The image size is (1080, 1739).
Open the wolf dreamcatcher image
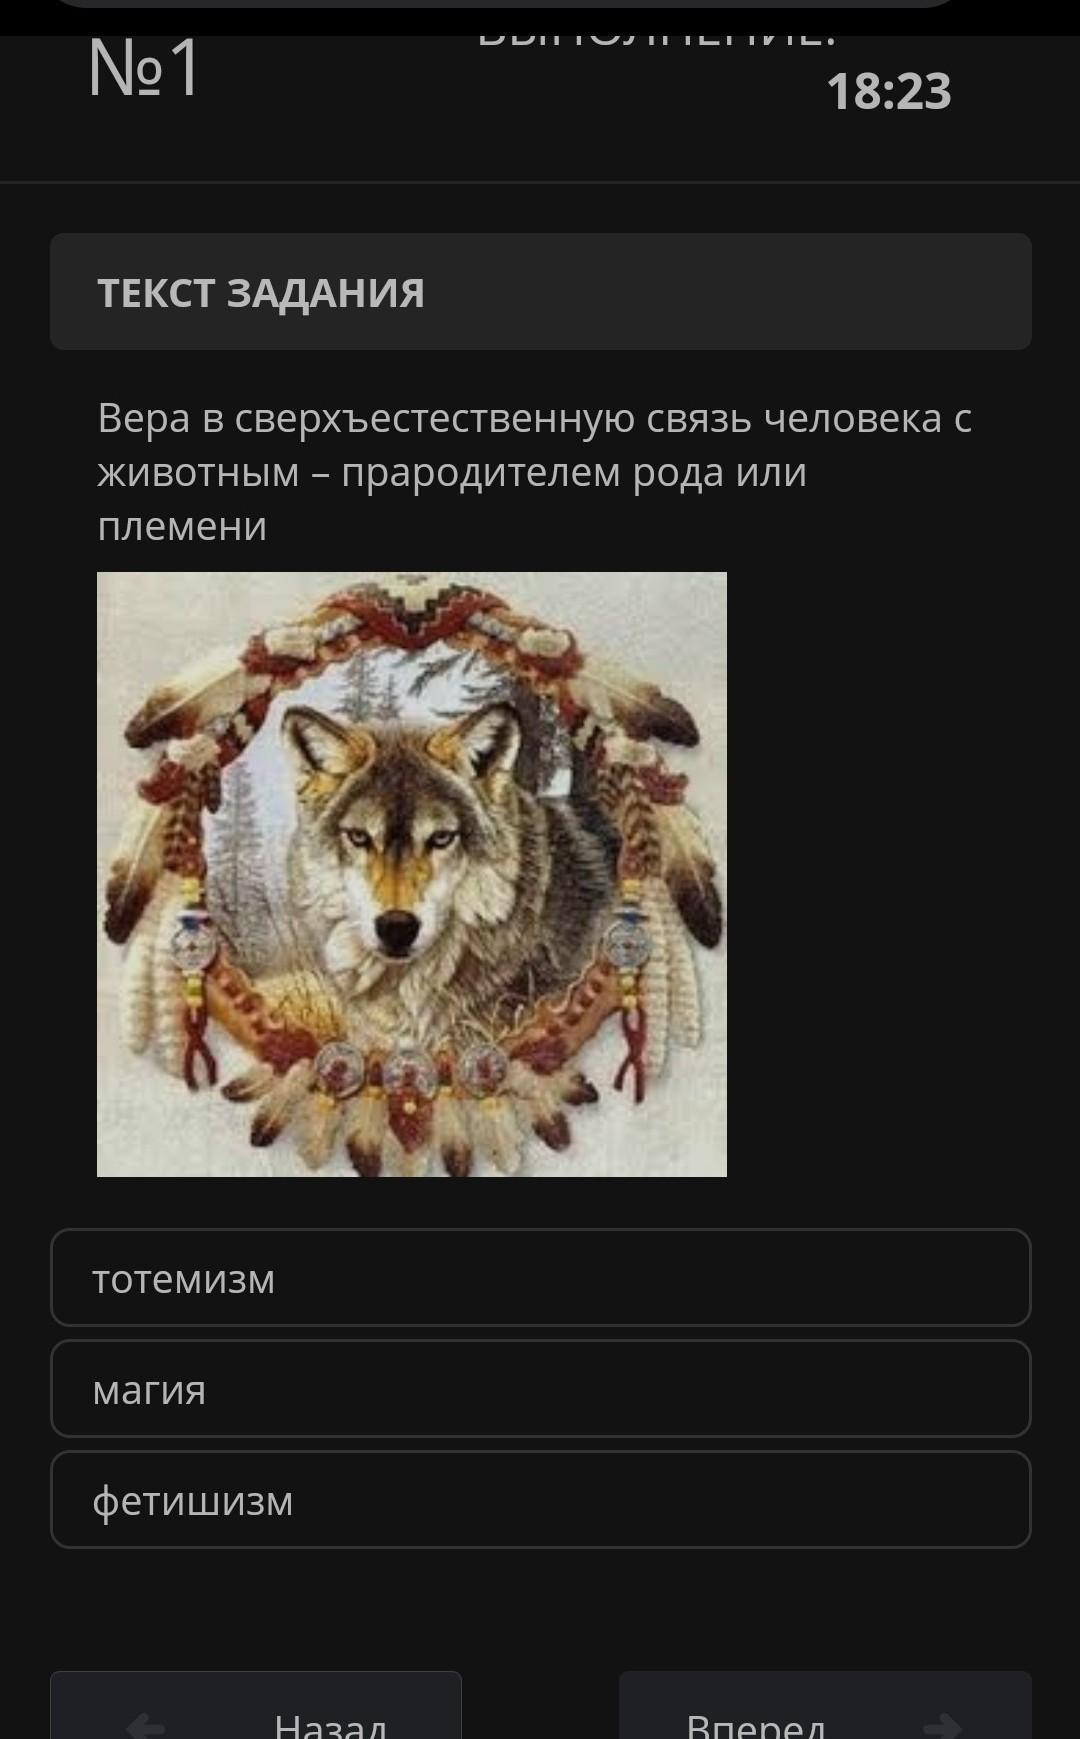pos(412,874)
